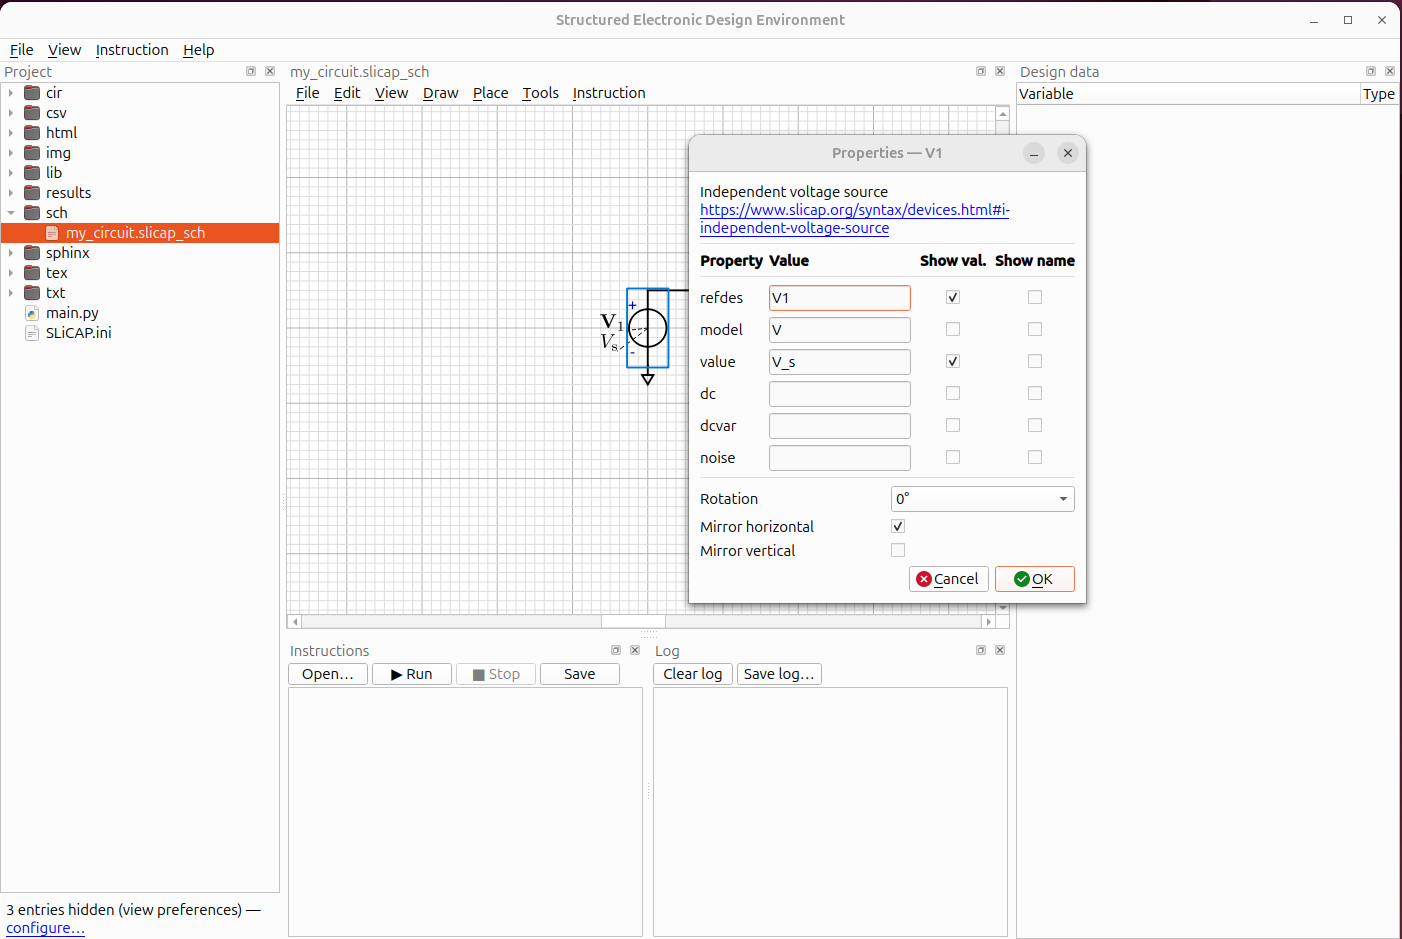
Task: Click the results folder icon
Action: 32,193
